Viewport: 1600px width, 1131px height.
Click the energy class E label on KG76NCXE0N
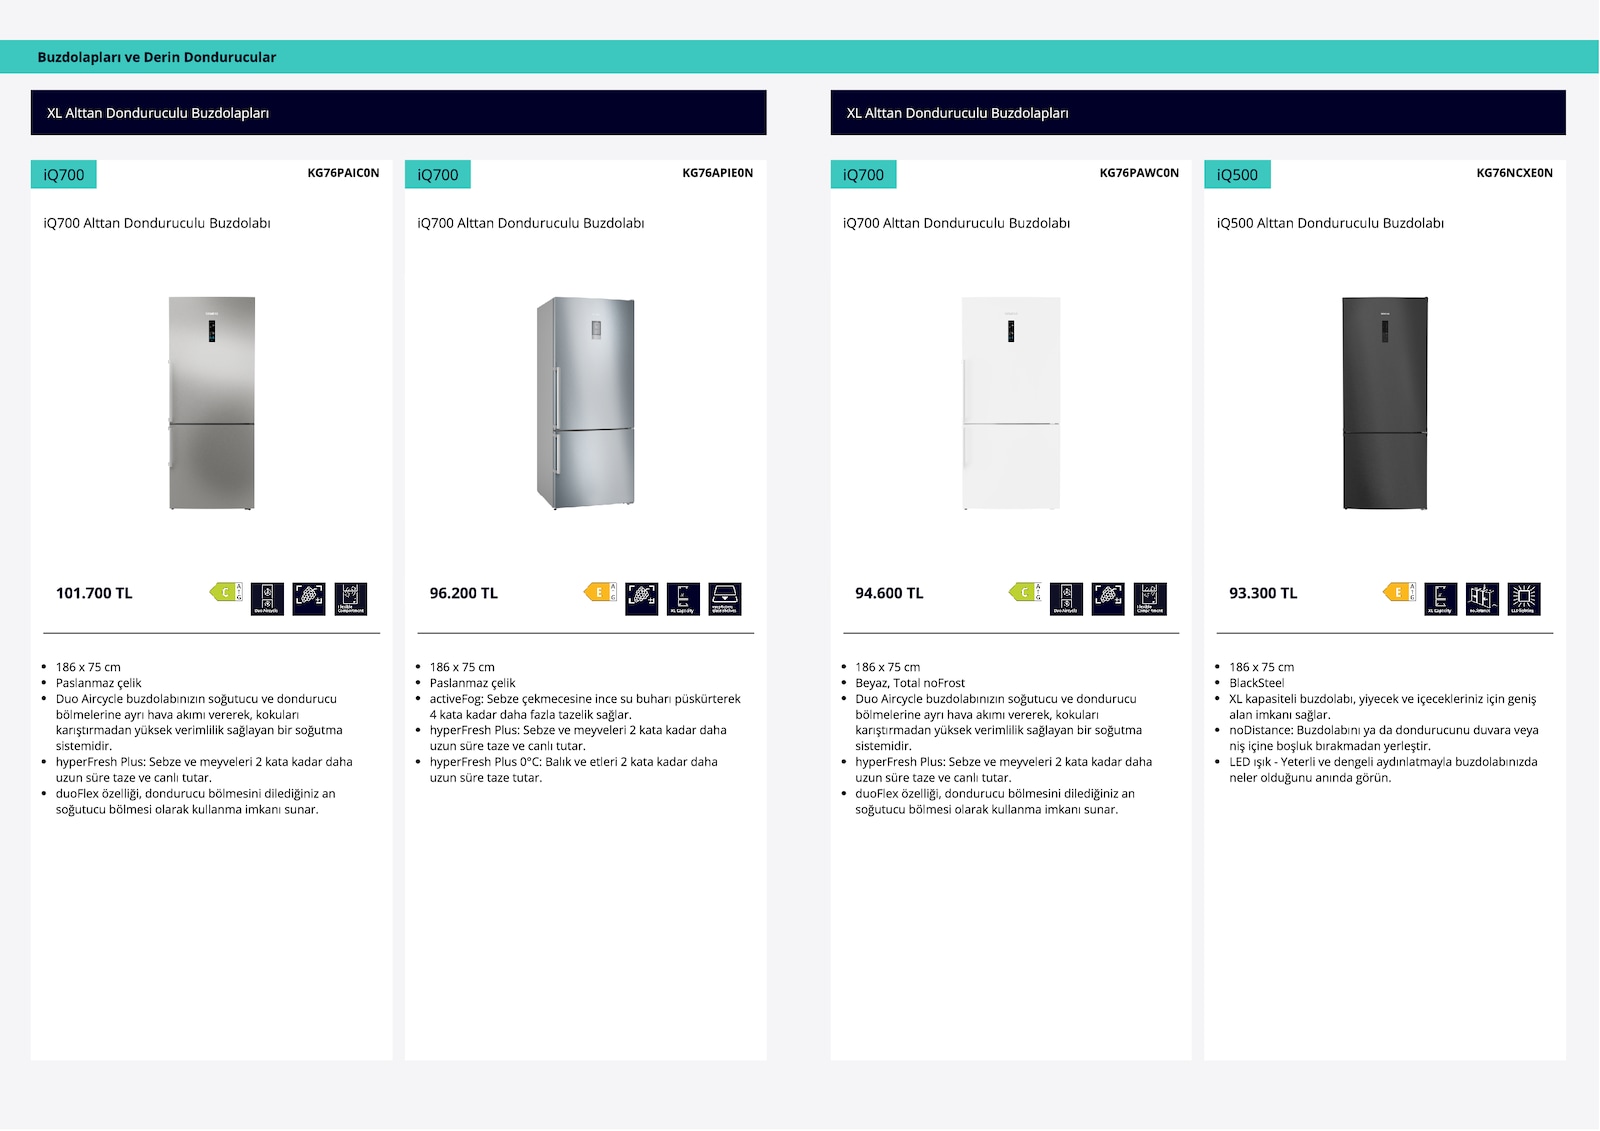tap(1400, 592)
